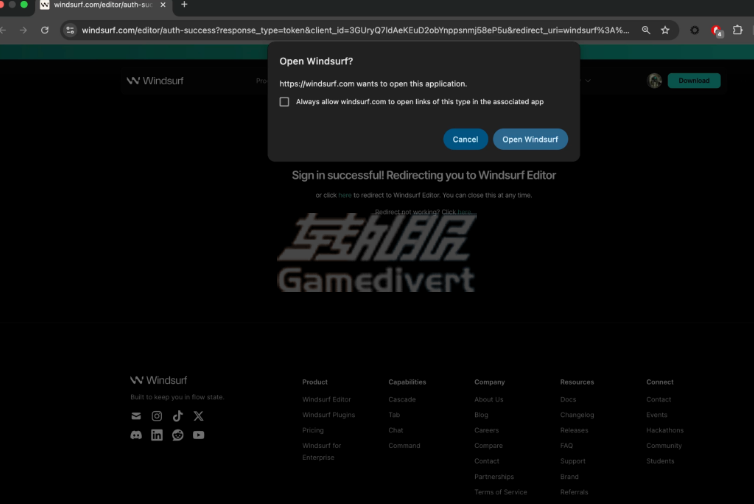Open the Cascade footer link
Screen dimensions: 754x504
[402, 400]
